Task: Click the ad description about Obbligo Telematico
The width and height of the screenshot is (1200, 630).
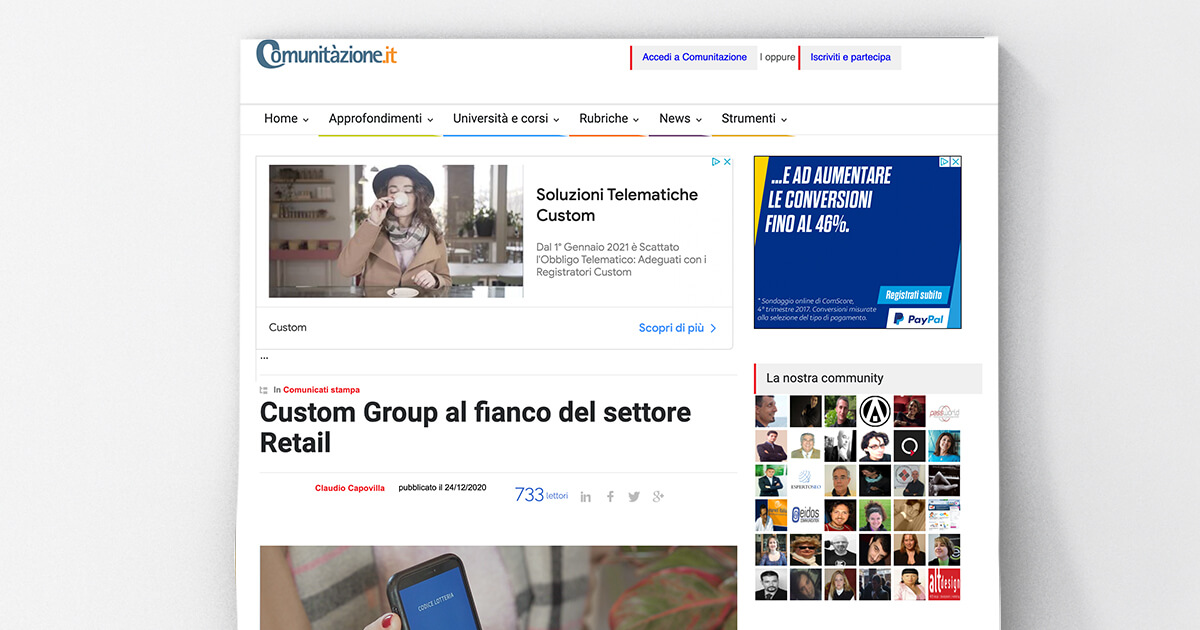Action: click(621, 259)
